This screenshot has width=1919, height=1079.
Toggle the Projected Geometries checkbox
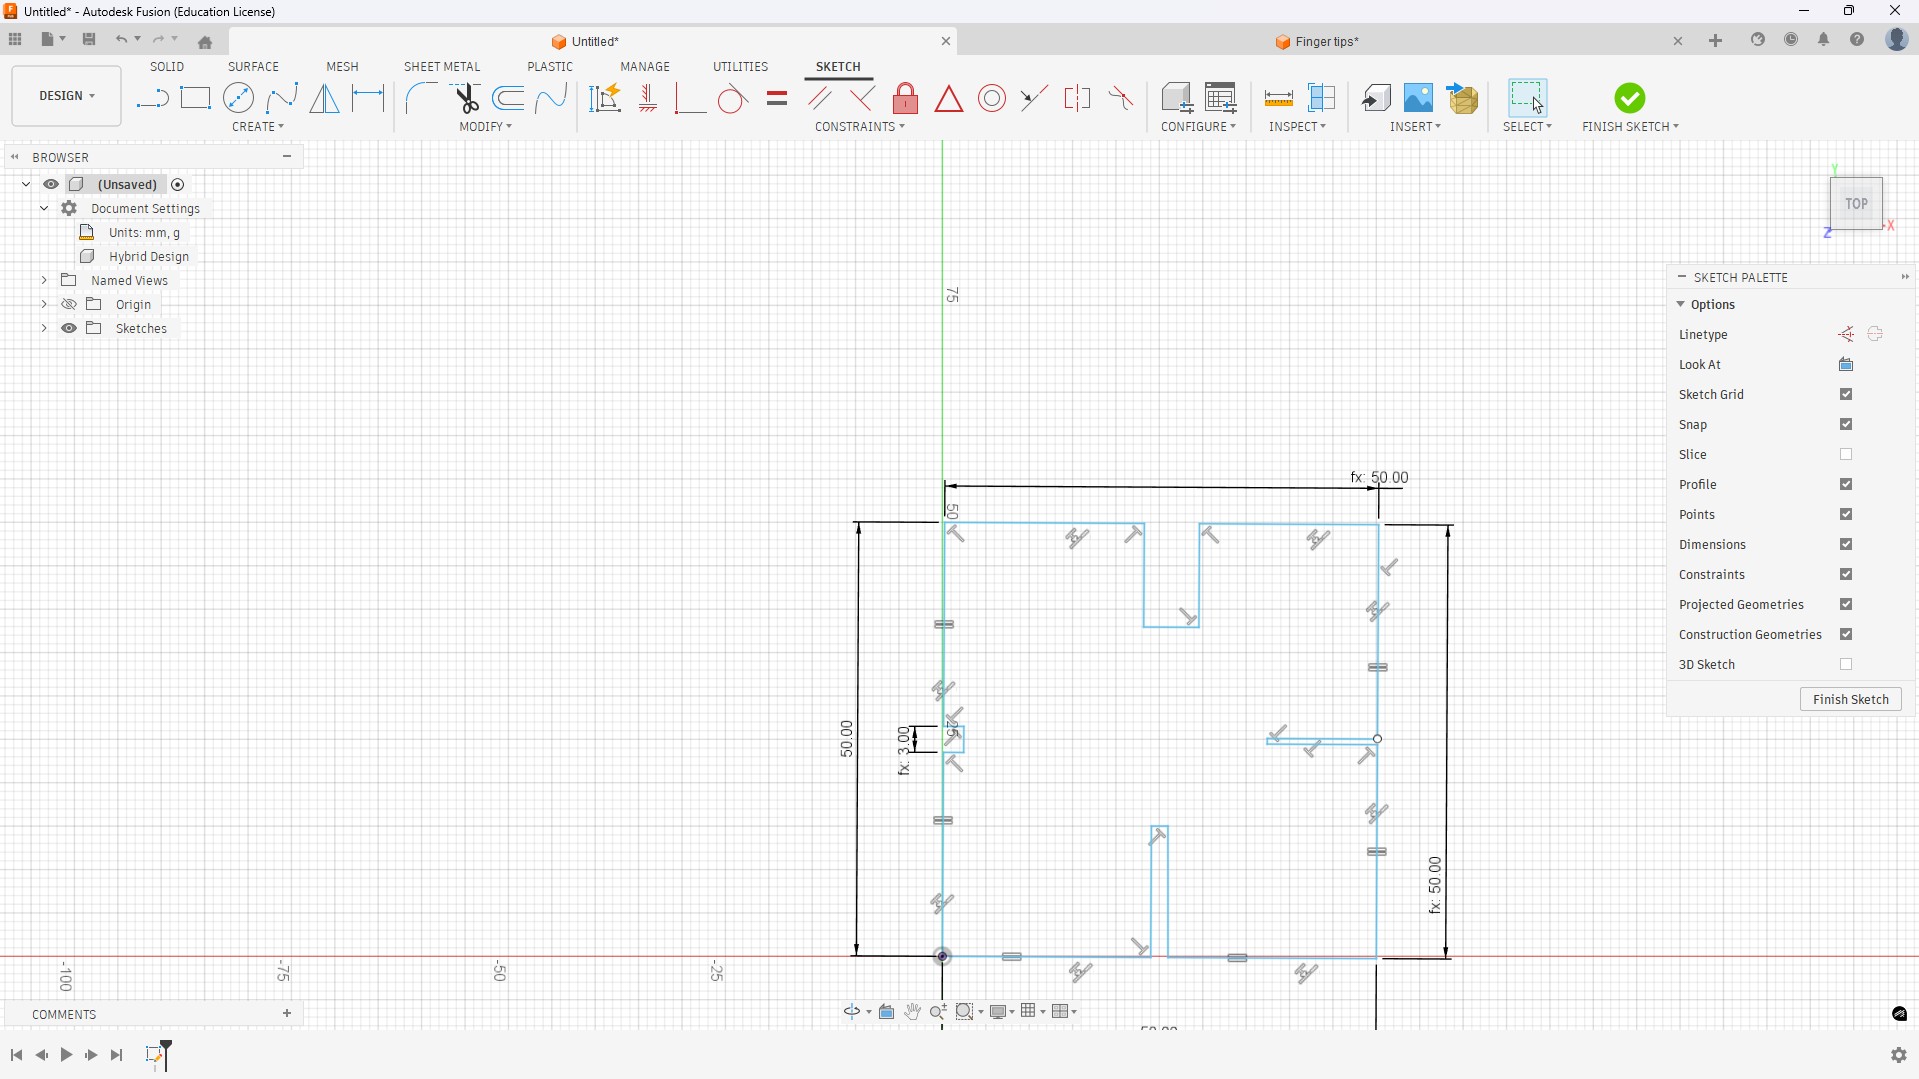(1846, 605)
